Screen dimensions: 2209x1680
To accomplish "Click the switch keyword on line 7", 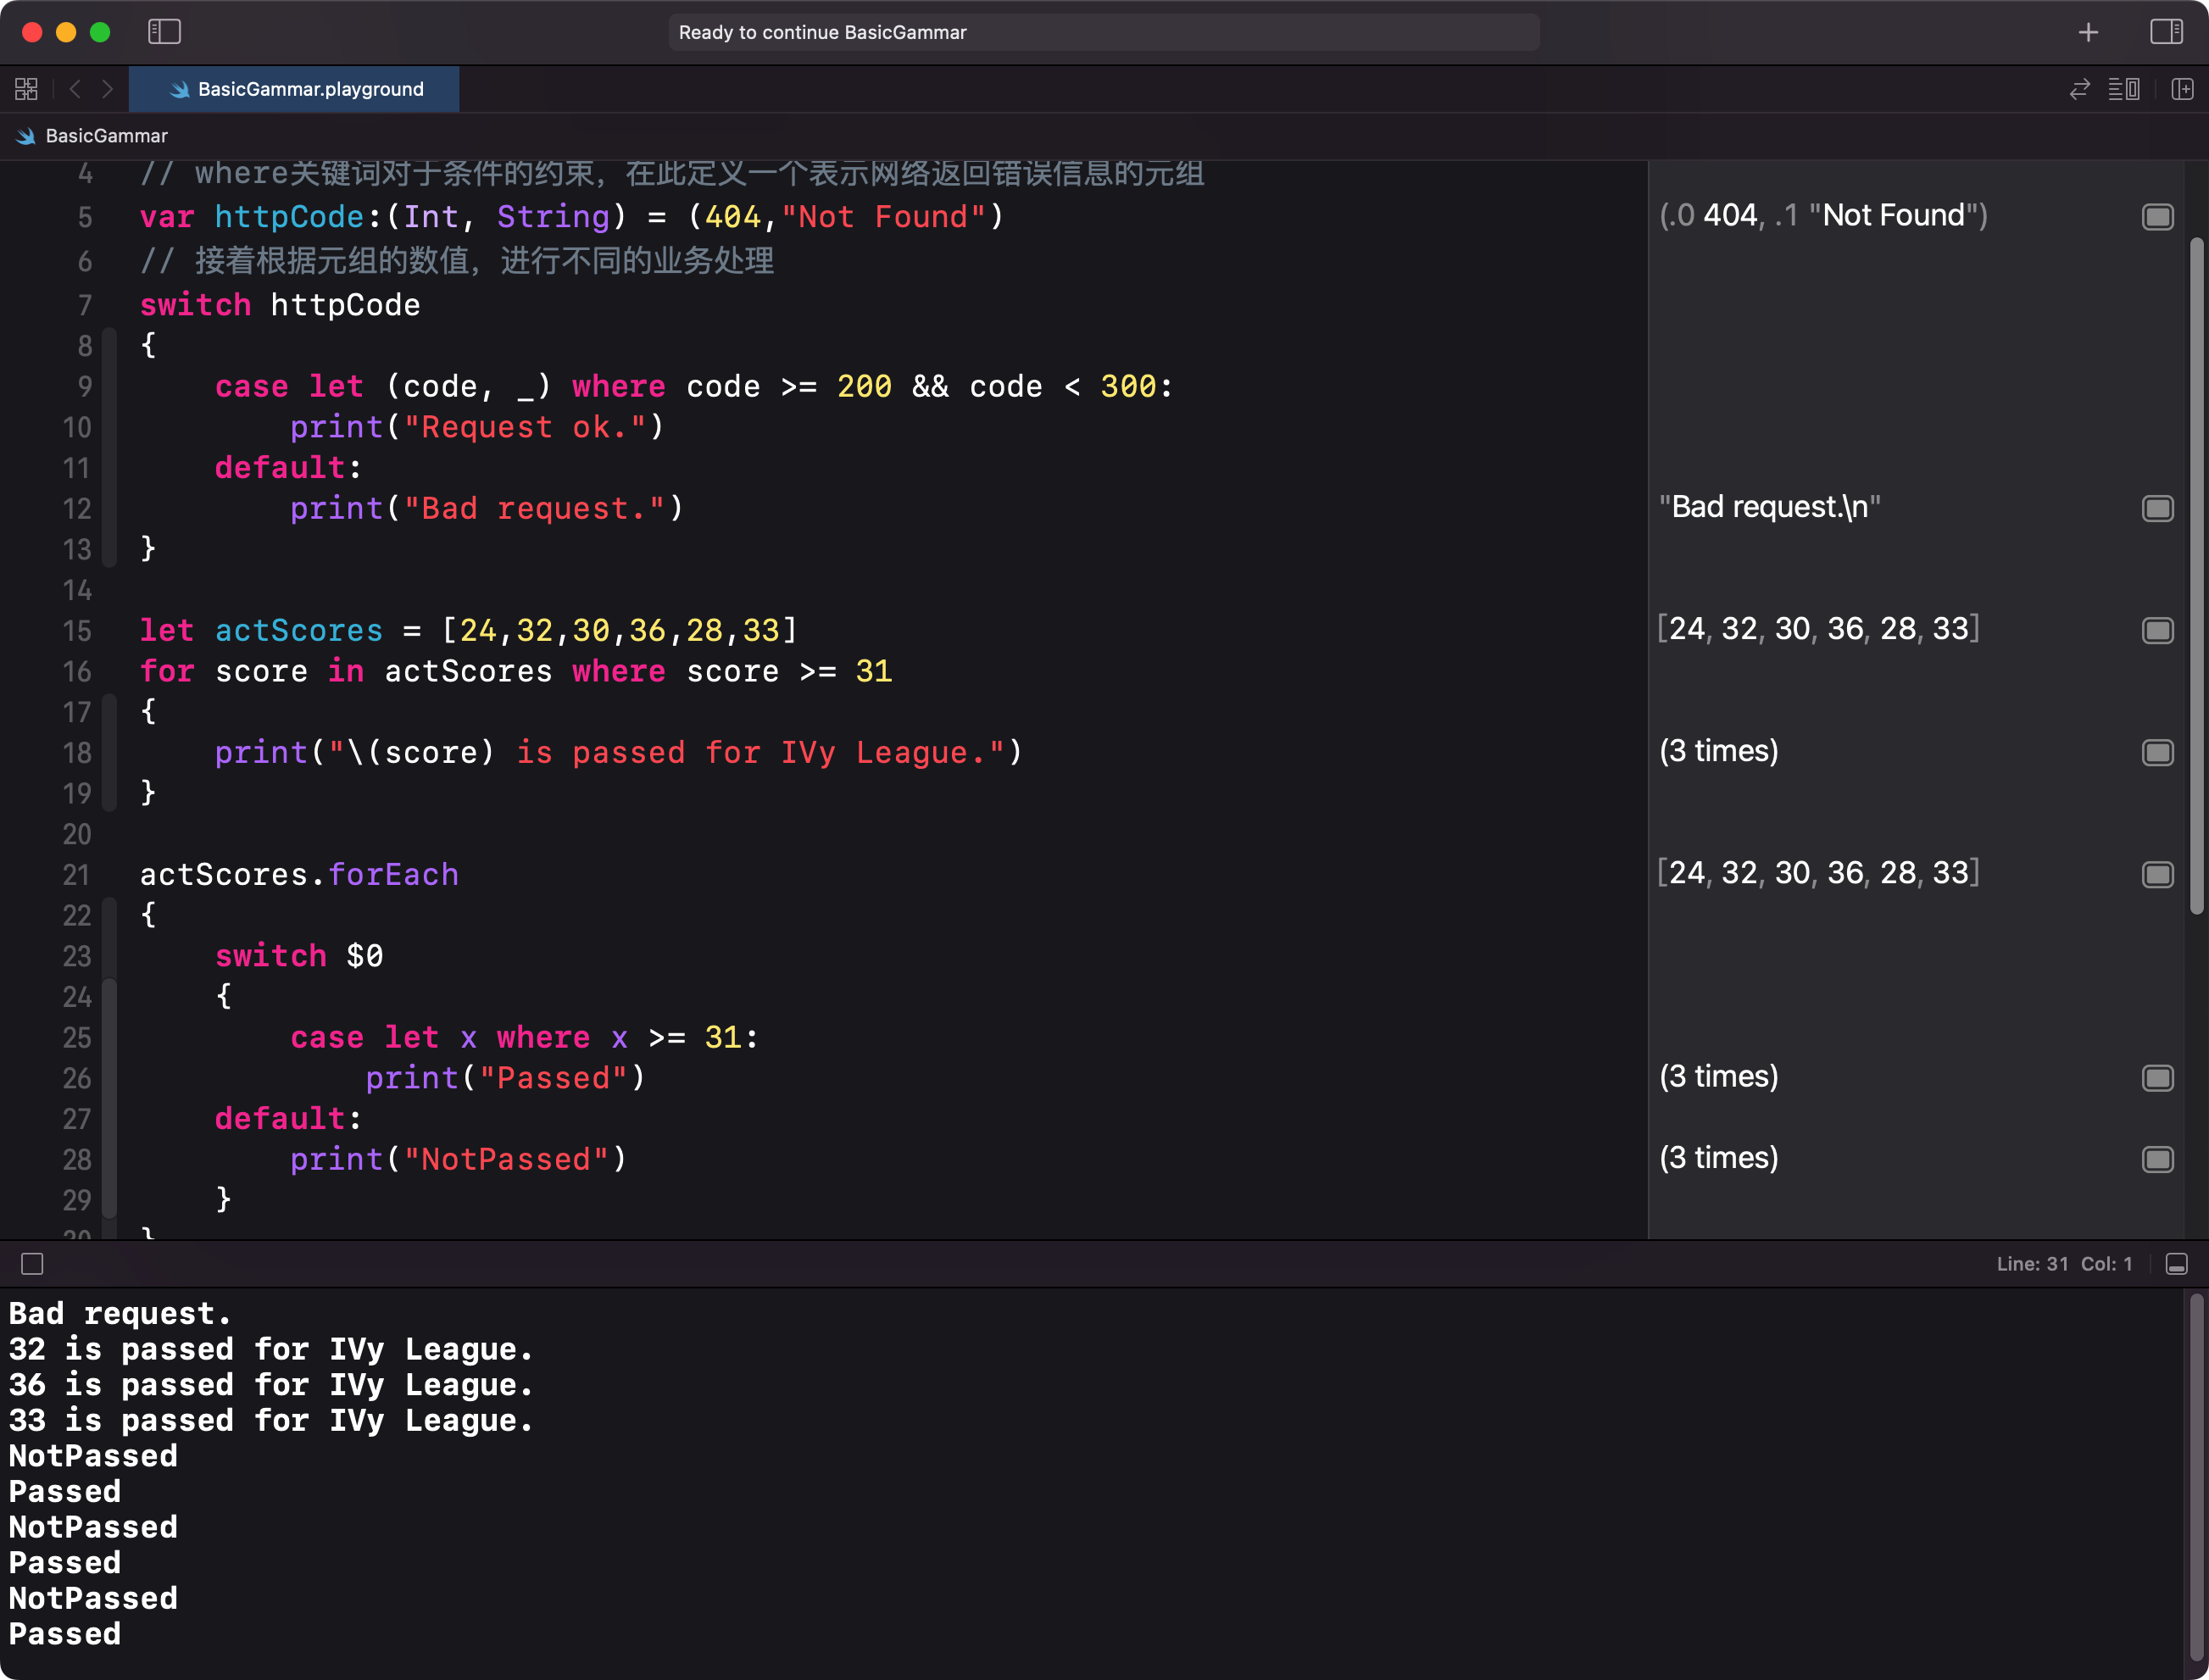I will [195, 305].
